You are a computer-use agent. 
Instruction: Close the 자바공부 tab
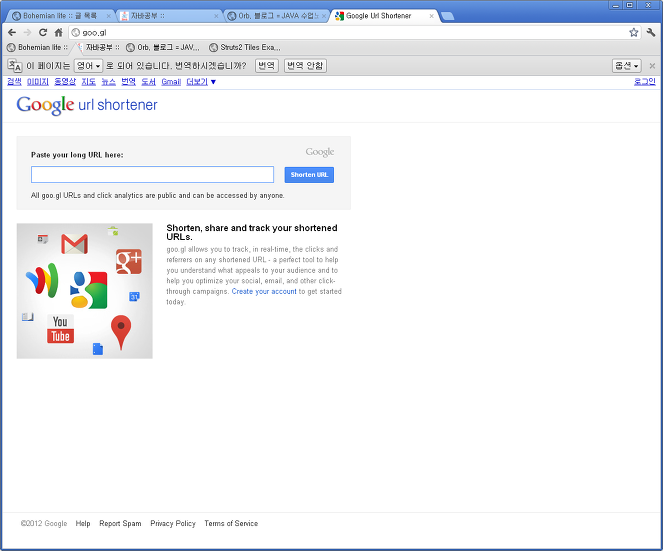[216, 16]
